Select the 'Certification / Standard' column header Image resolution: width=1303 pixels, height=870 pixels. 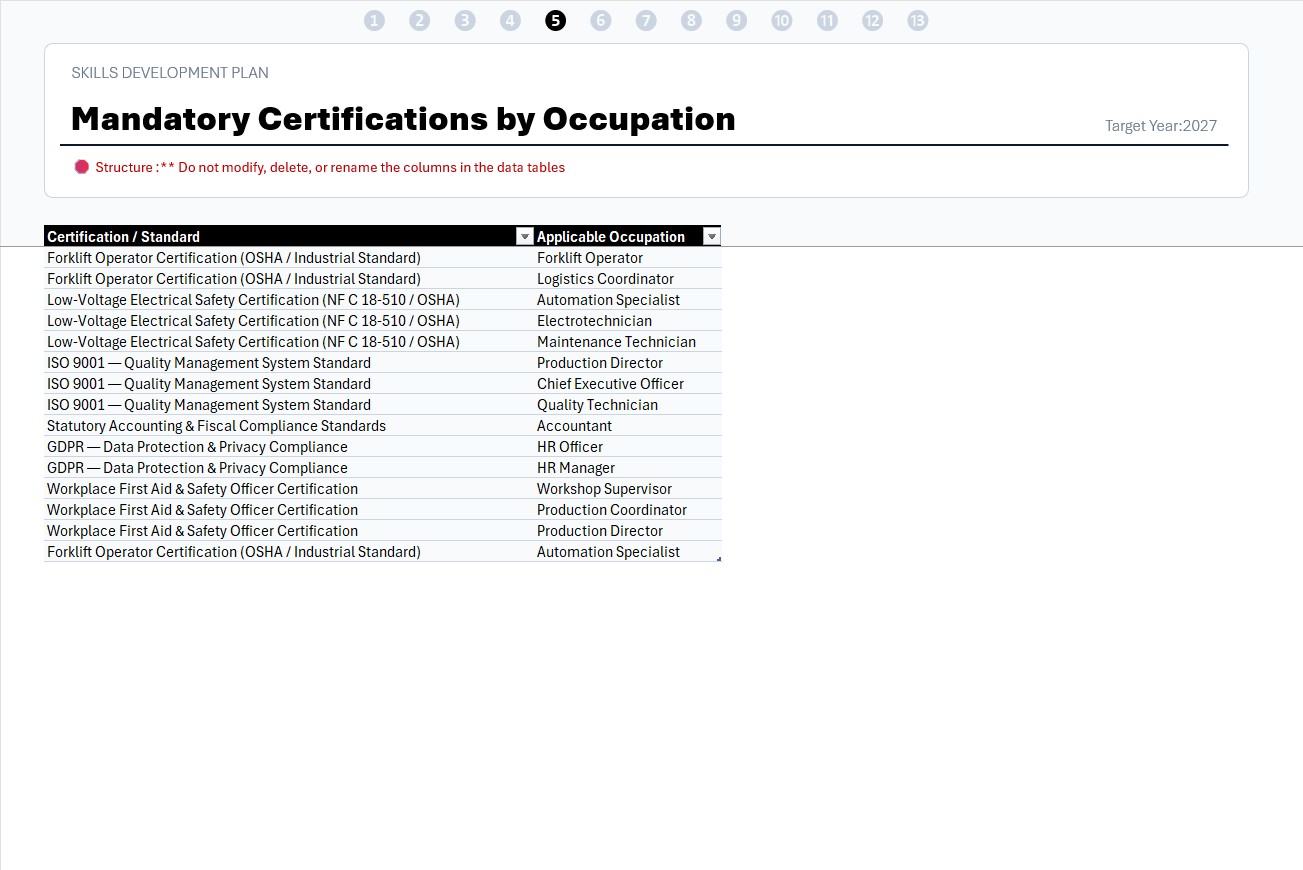click(289, 237)
